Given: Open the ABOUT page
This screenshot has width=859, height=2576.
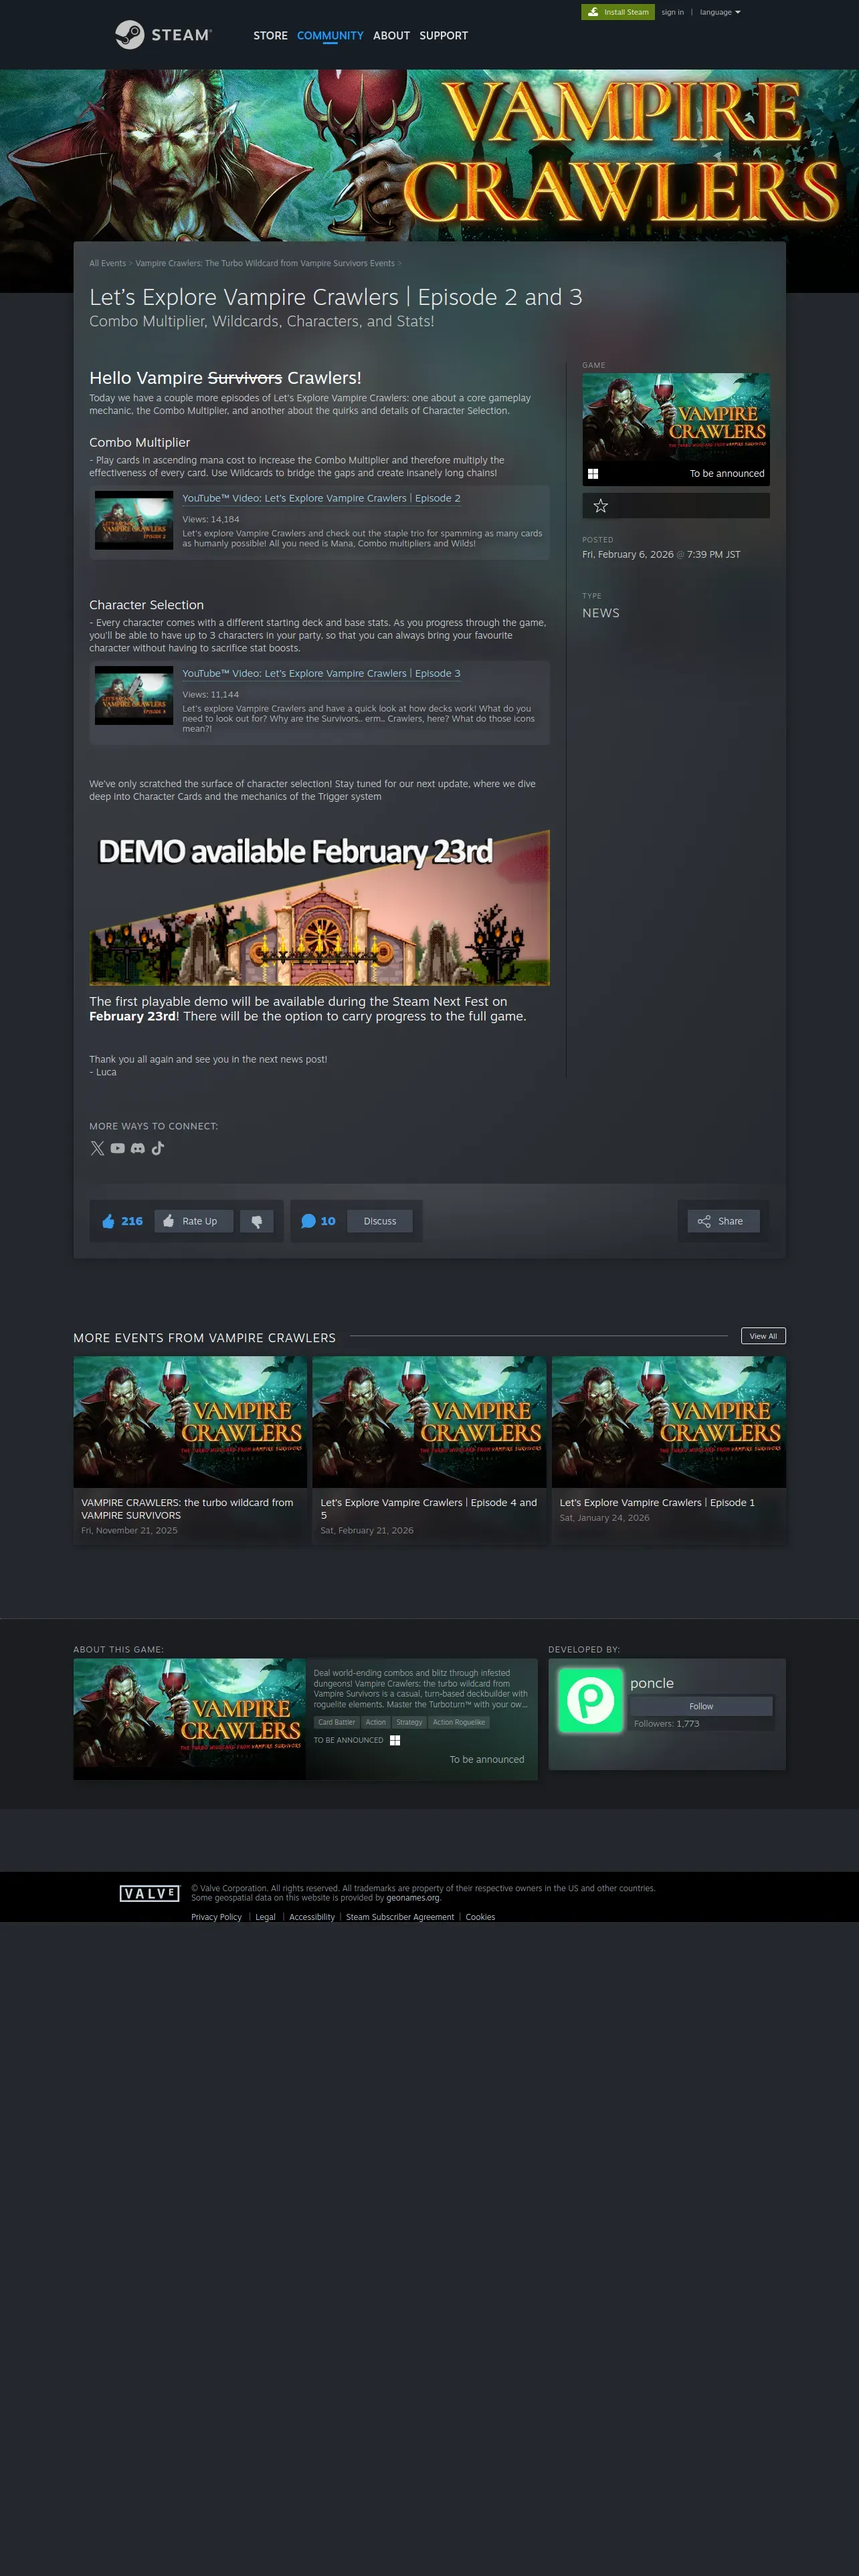Looking at the screenshot, I should (391, 35).
